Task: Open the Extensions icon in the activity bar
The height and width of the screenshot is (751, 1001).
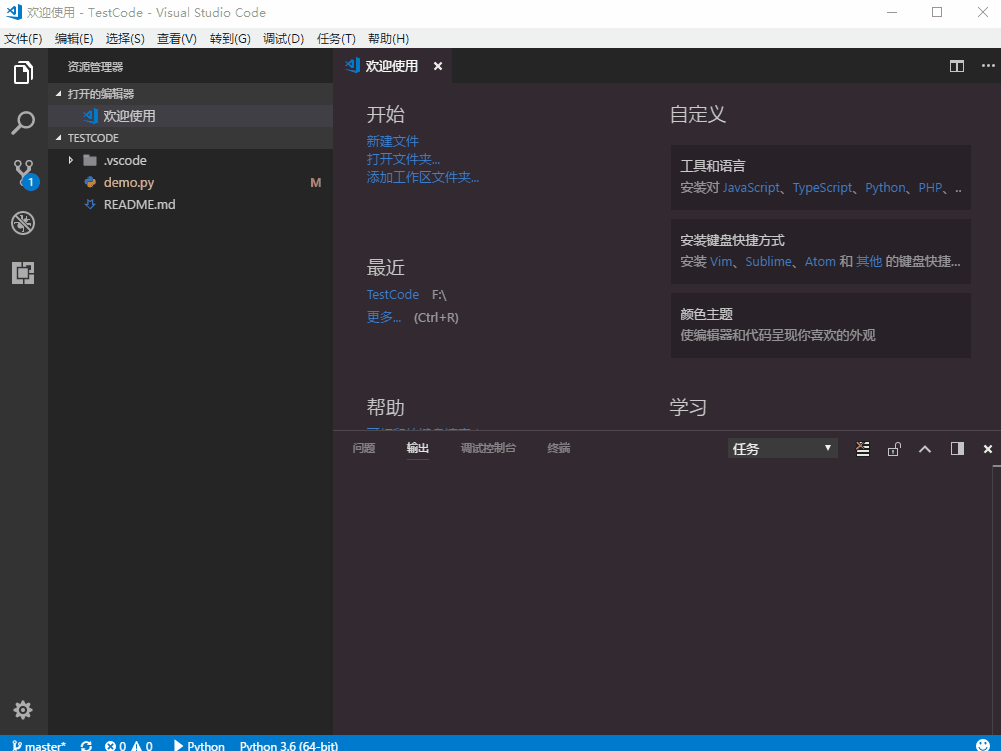Action: [x=22, y=272]
